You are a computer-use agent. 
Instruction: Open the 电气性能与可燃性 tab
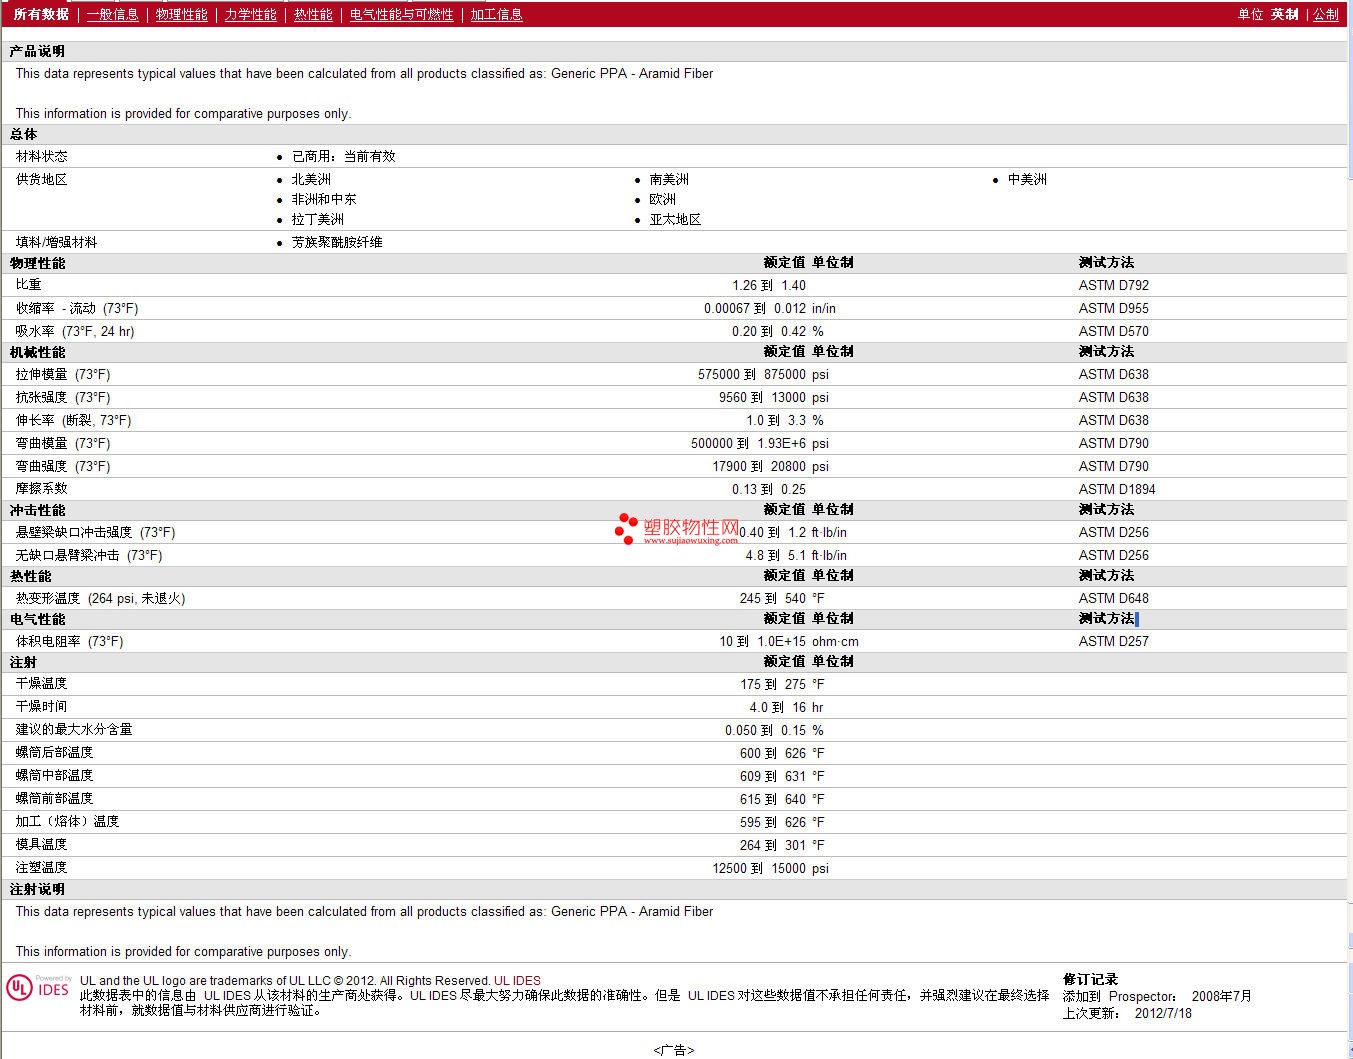point(402,14)
